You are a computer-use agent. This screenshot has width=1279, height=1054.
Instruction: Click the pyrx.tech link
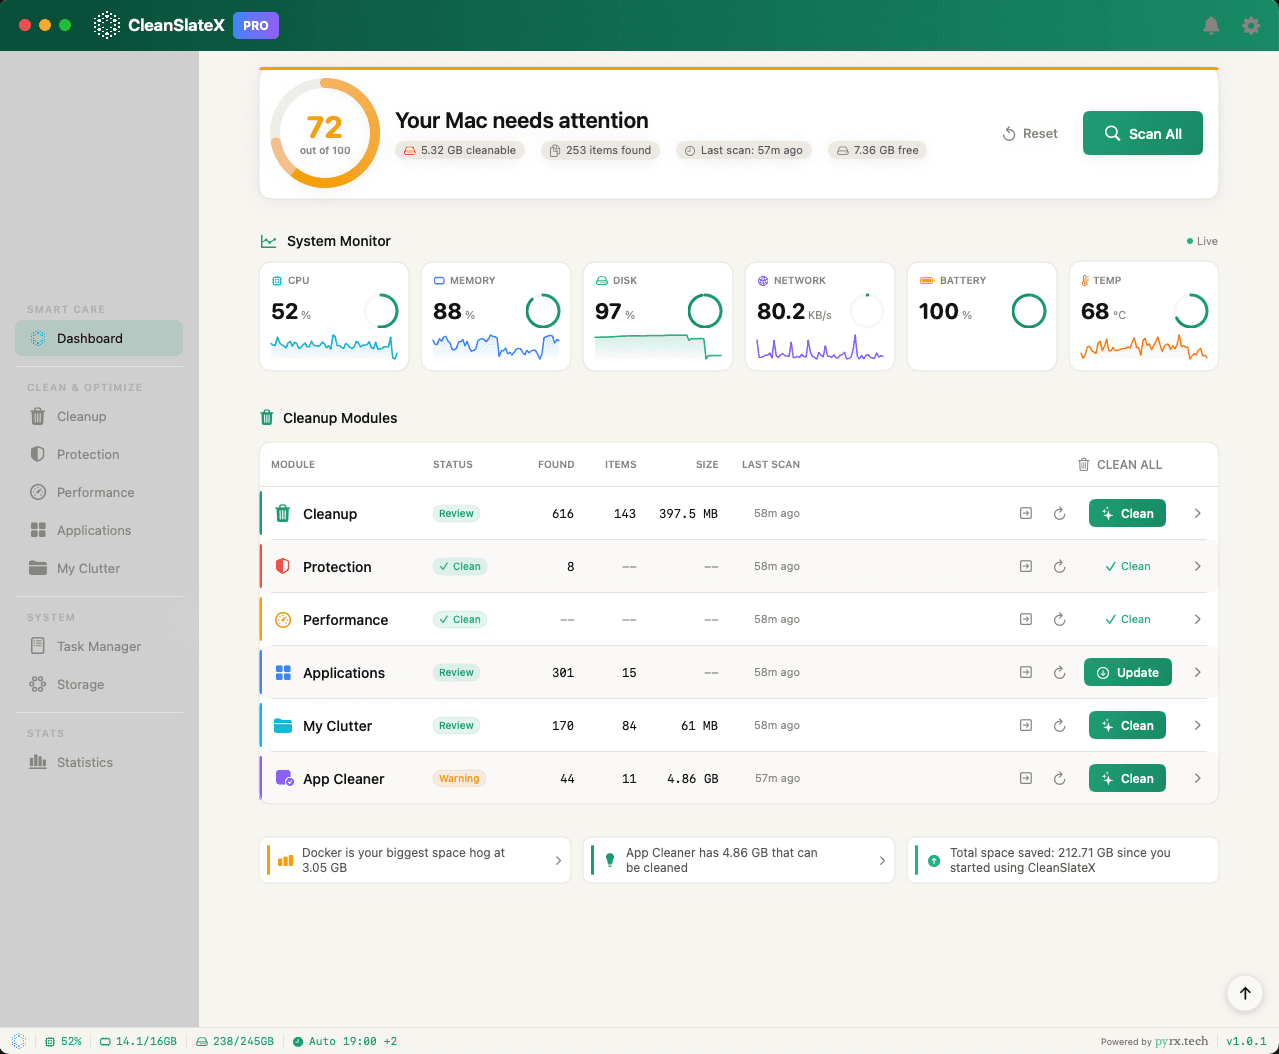1181,1041
